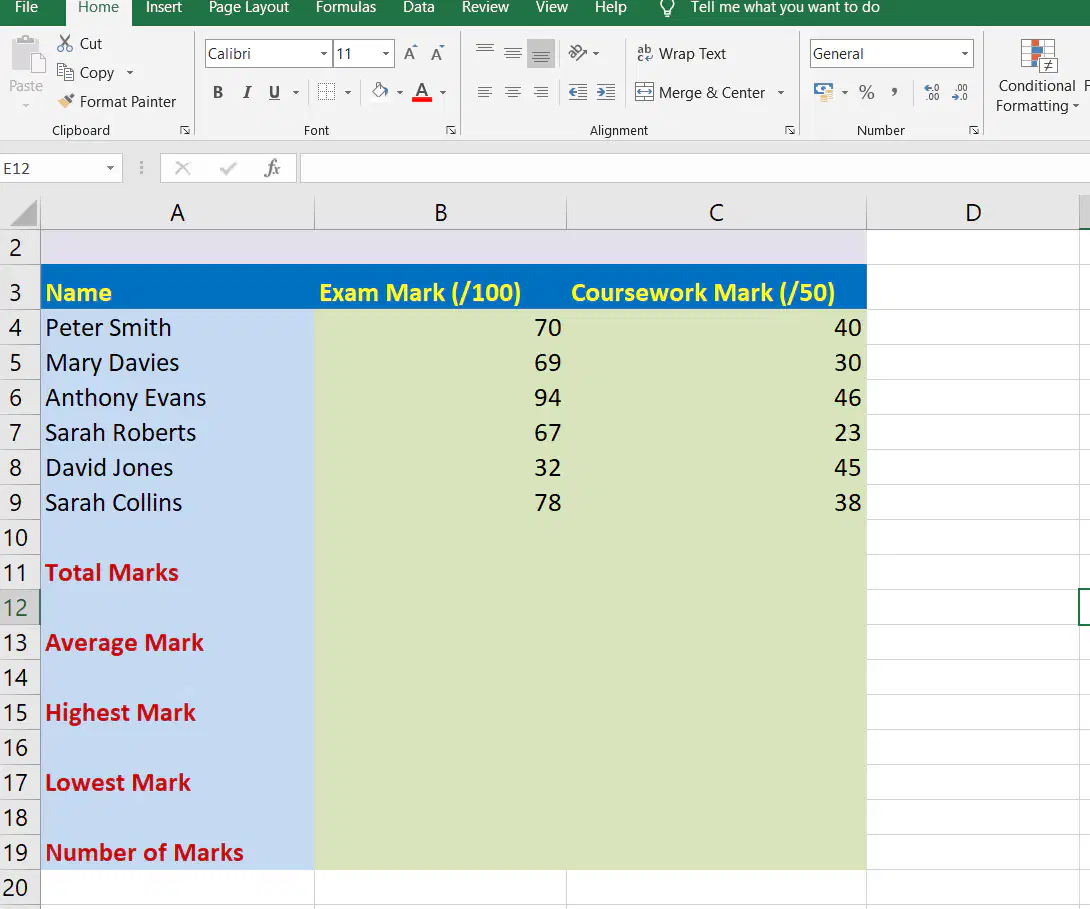Viewport: 1090px width, 909px height.
Task: Open the Alignment dialog launcher
Action: [790, 130]
